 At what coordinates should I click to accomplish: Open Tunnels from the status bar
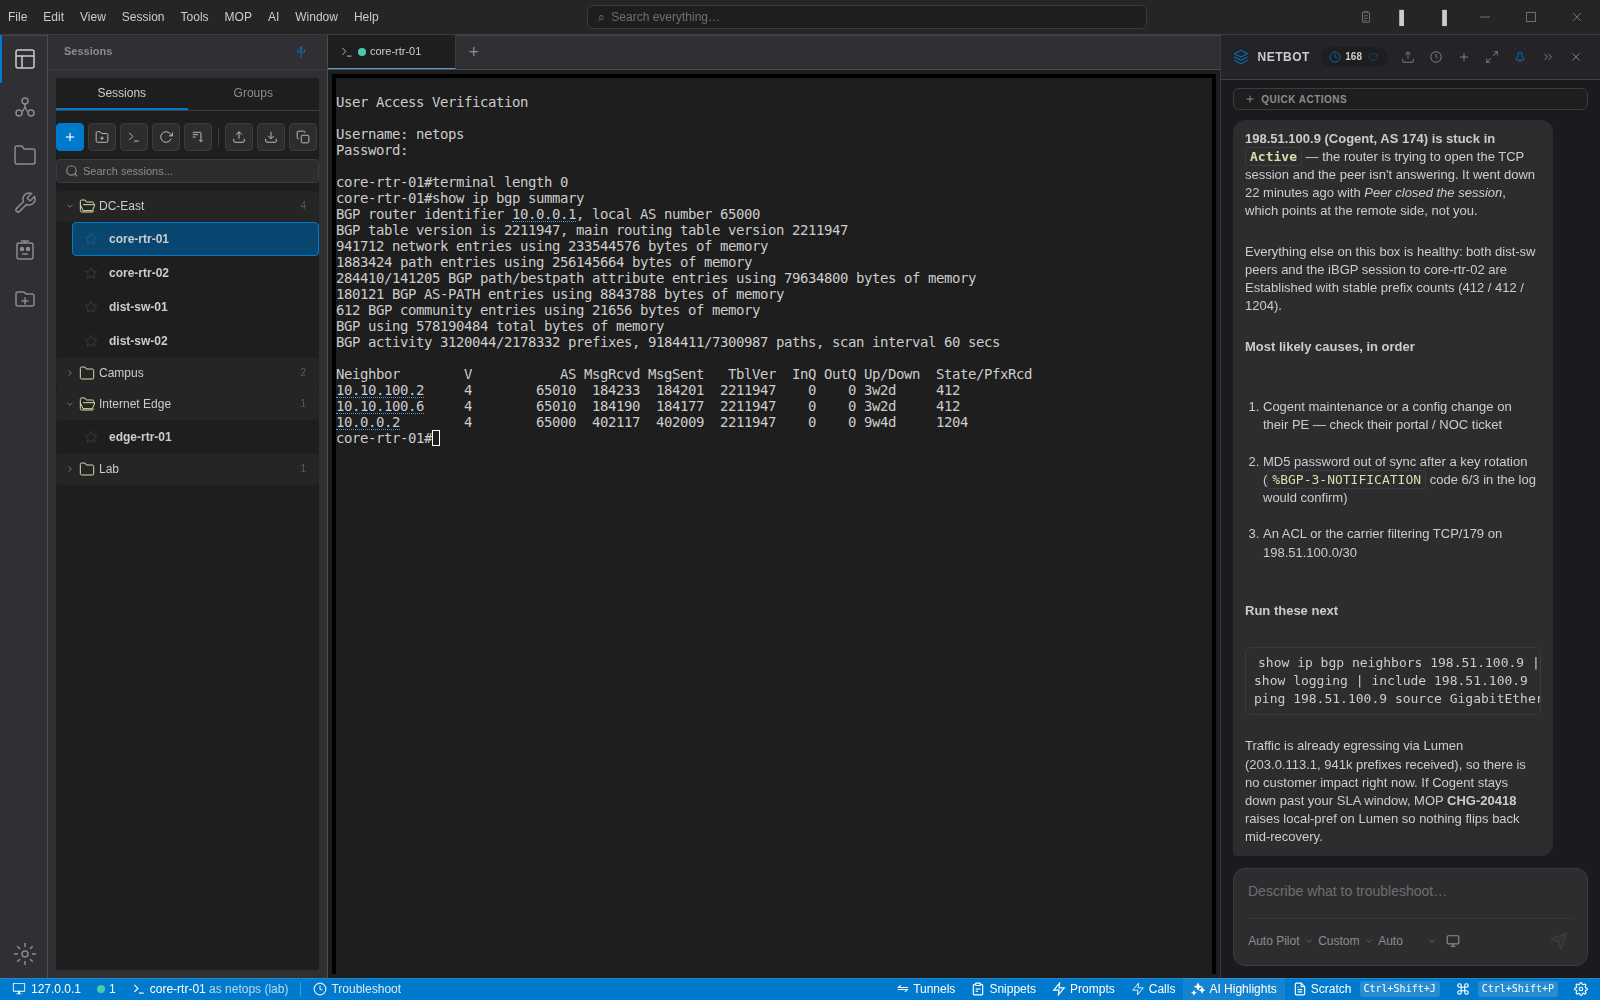(x=926, y=989)
